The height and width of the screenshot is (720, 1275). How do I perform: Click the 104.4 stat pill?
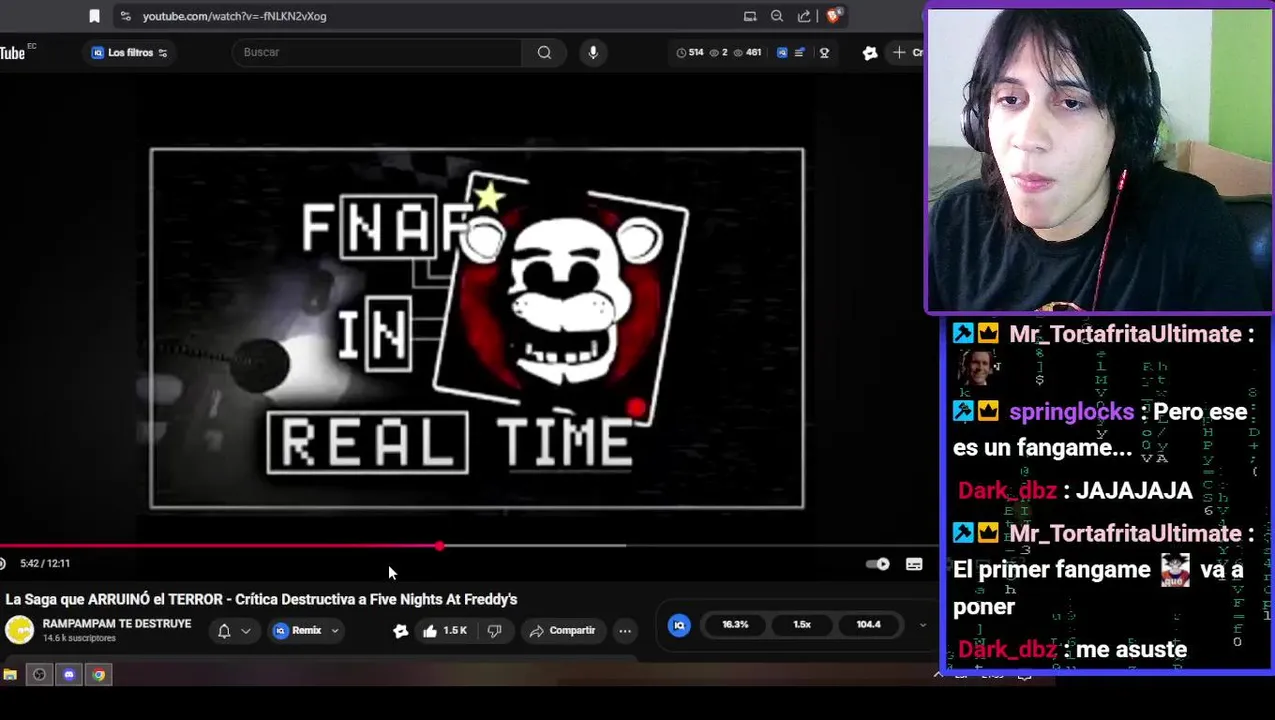coord(868,624)
